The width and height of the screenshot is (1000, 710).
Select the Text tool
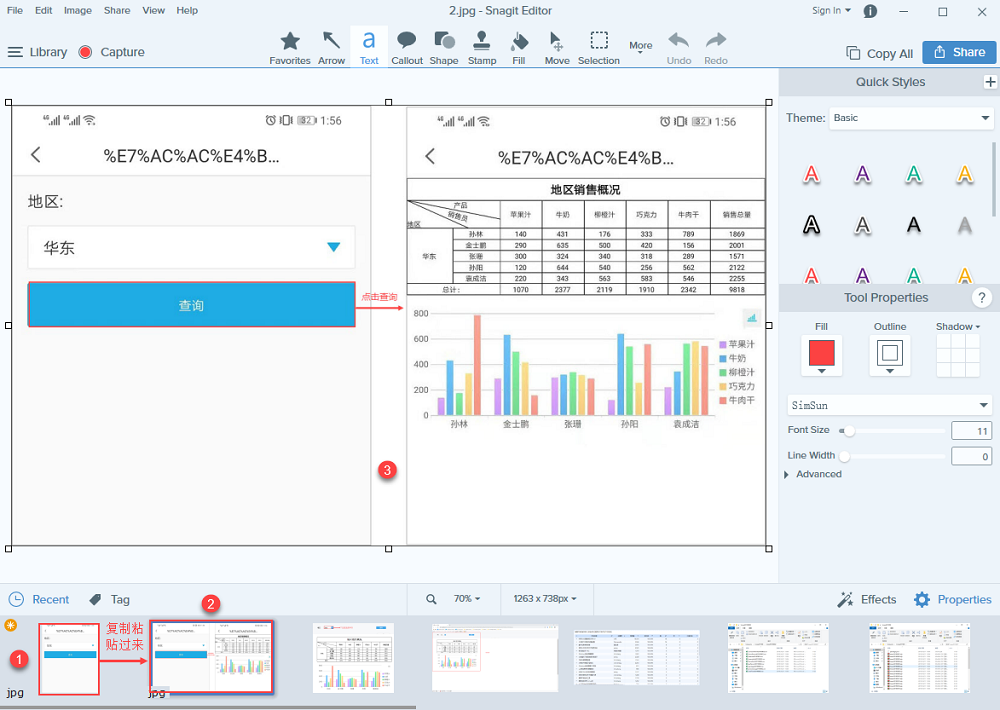pyautogui.click(x=369, y=48)
